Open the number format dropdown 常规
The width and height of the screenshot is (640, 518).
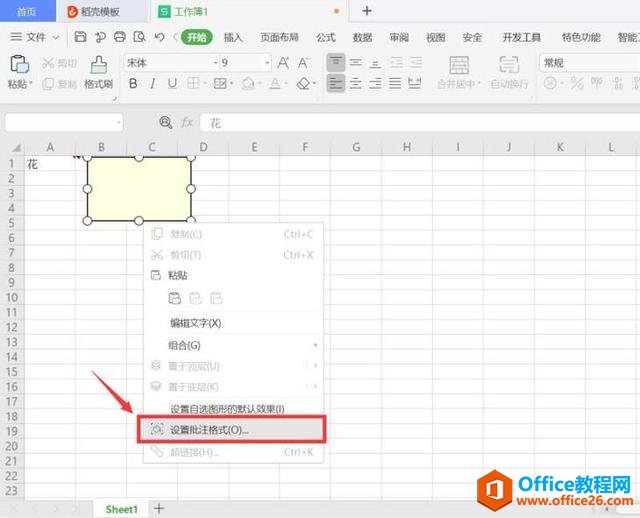pyautogui.click(x=589, y=63)
